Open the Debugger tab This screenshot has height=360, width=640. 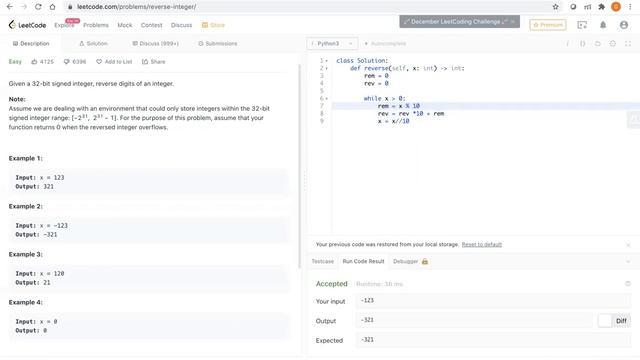(x=405, y=261)
